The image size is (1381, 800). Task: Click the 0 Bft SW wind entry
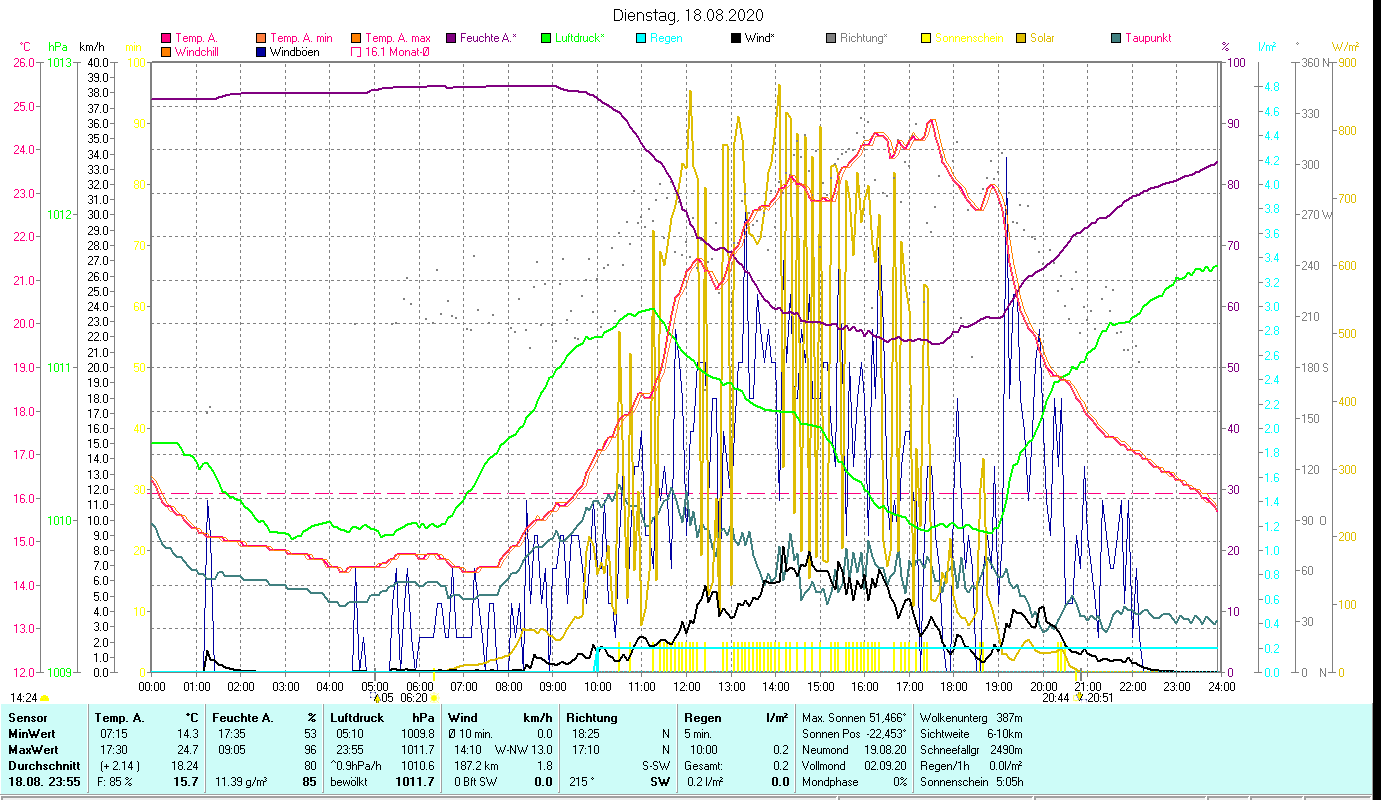coord(477,781)
